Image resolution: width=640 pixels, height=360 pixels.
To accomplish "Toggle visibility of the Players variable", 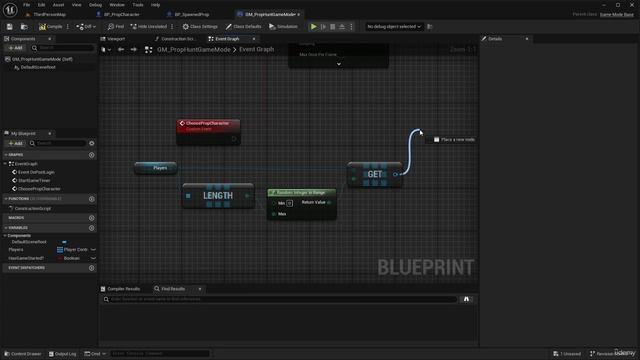I will 93,249.
